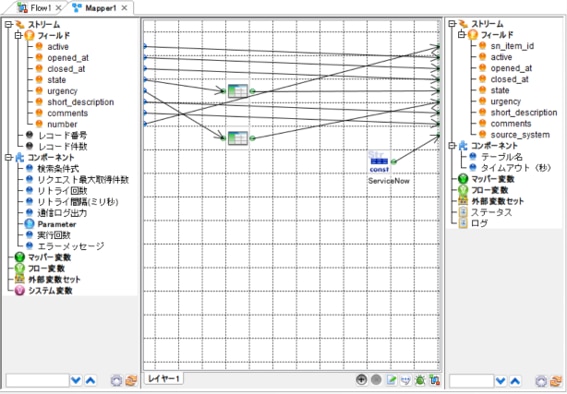Collapse the left コンポーネント tree node

click(x=8, y=157)
